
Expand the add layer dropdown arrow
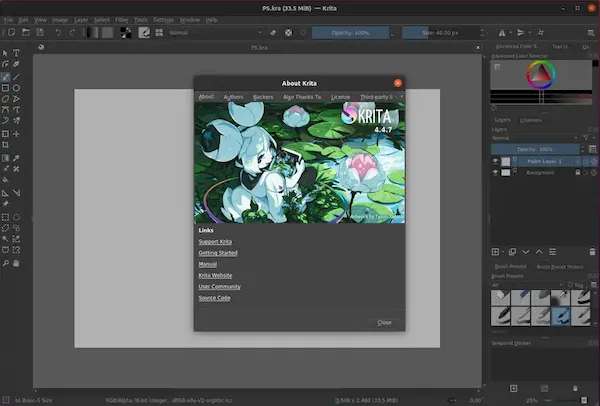[503, 252]
